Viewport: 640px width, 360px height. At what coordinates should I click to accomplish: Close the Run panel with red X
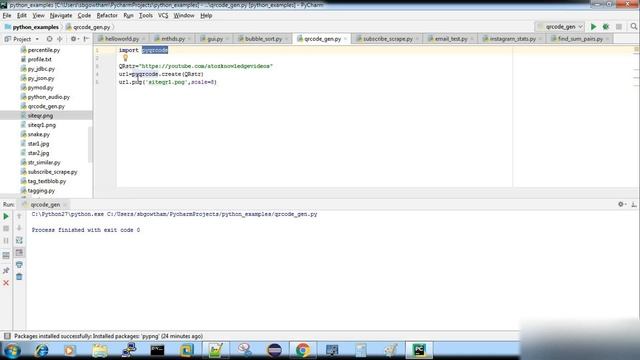tap(6, 282)
